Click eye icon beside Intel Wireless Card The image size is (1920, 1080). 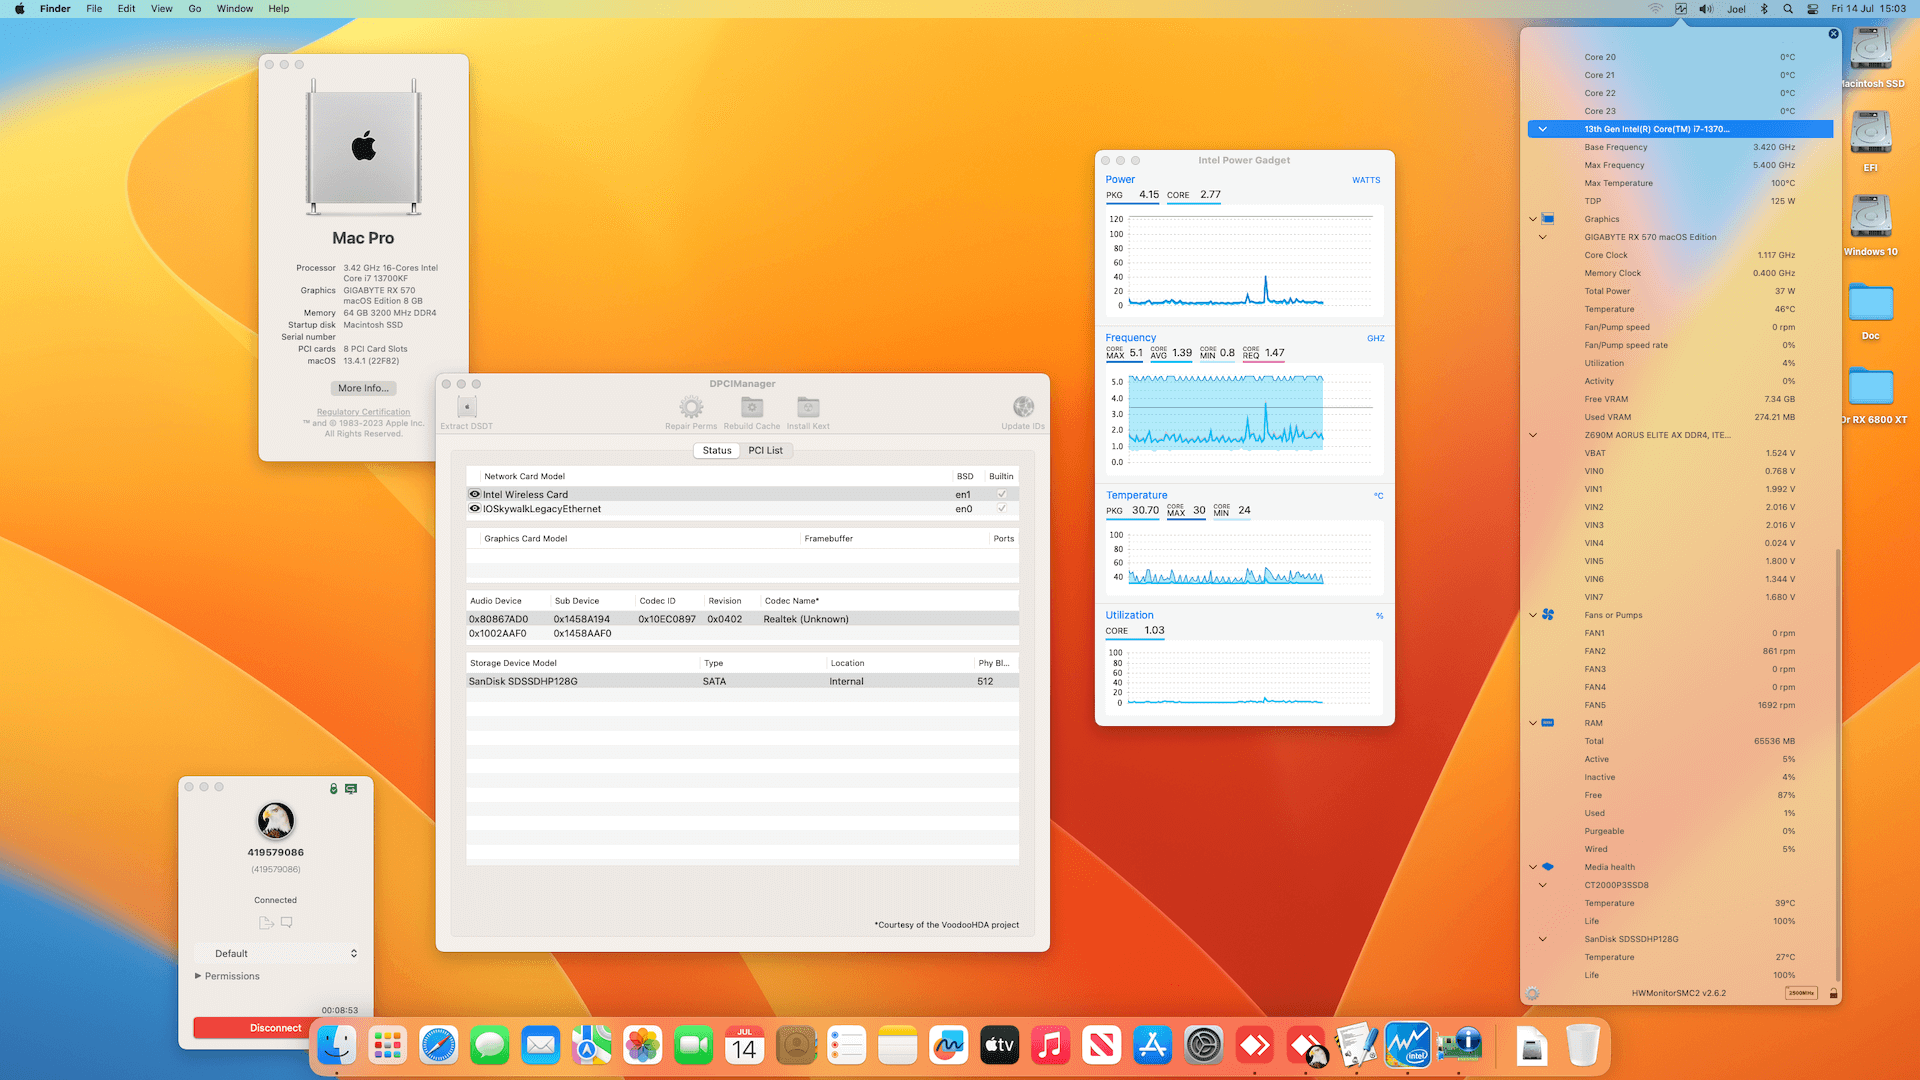(475, 494)
